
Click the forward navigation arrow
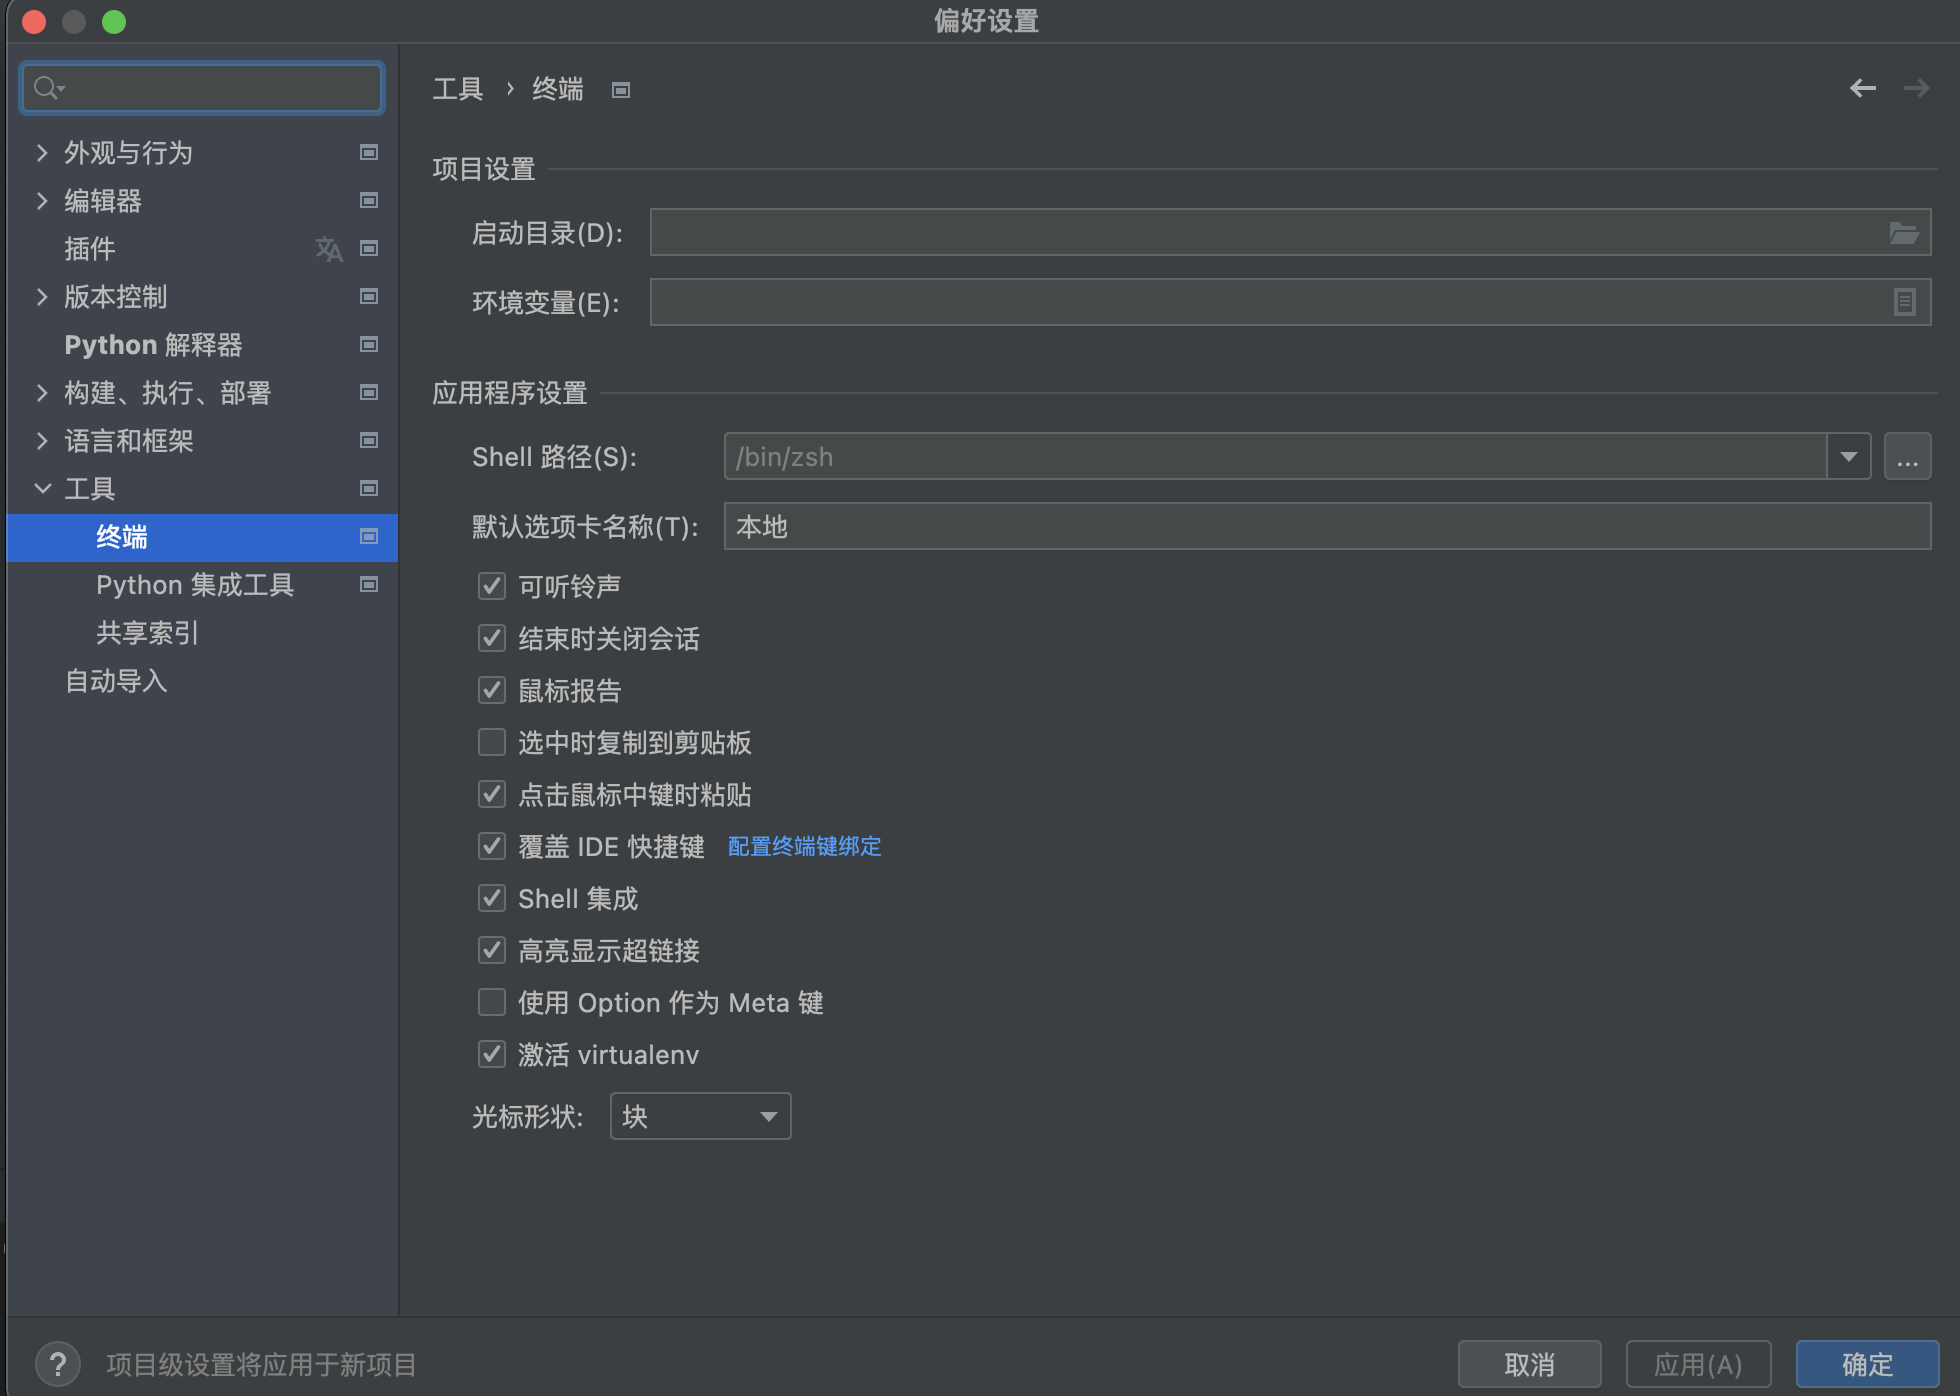[x=1916, y=89]
